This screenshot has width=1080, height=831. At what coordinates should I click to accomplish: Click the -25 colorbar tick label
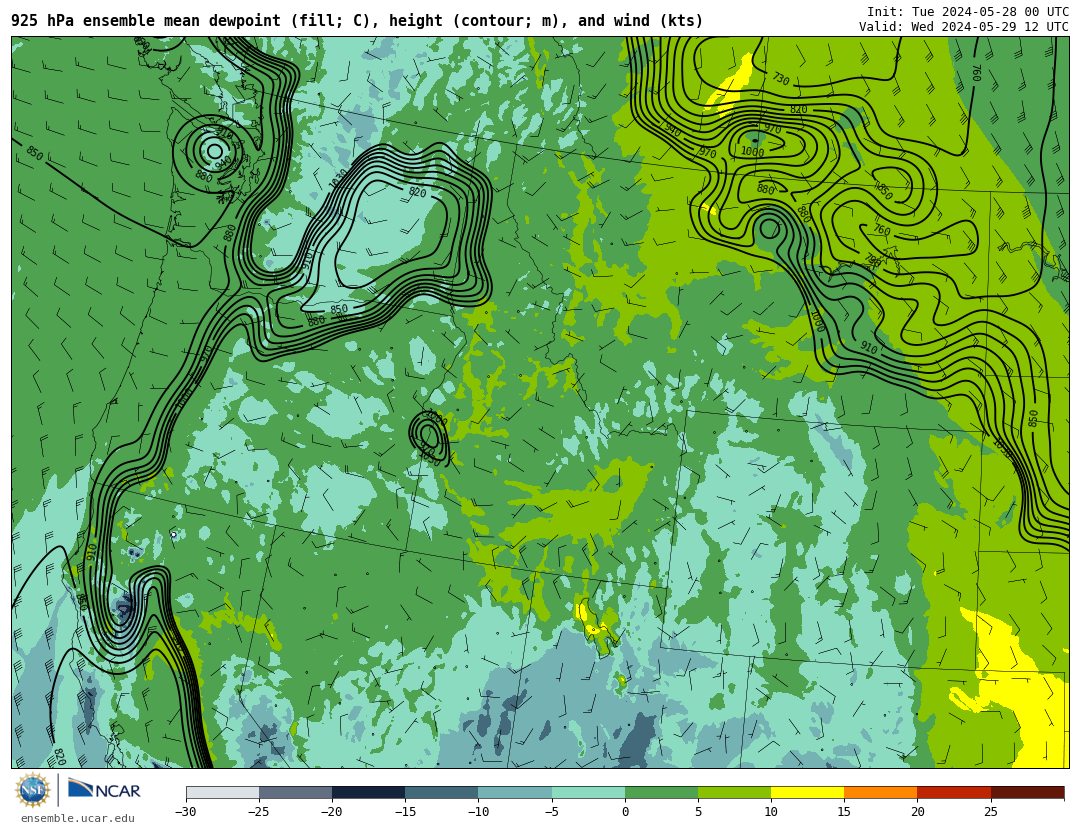[x=258, y=812]
